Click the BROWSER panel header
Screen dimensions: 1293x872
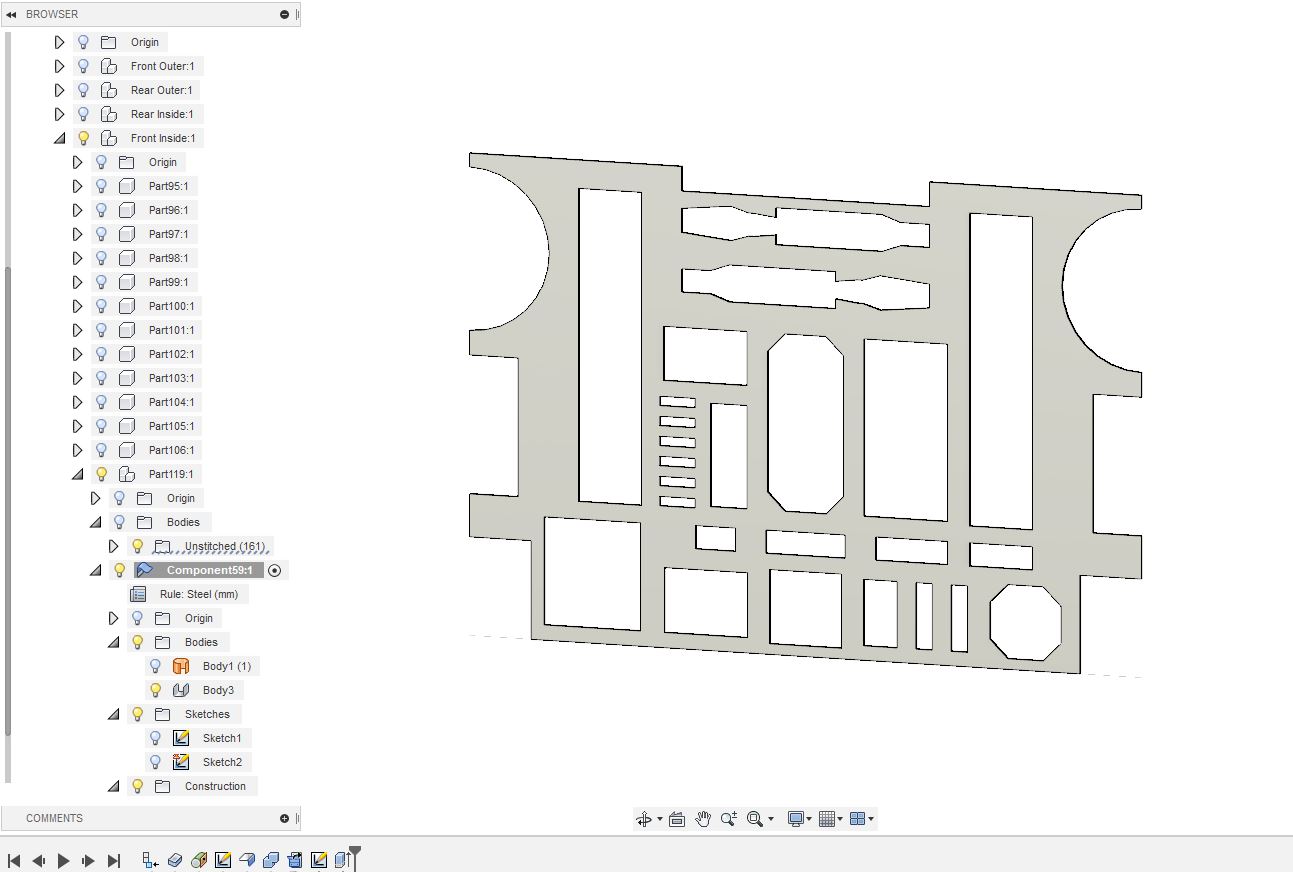[52, 14]
